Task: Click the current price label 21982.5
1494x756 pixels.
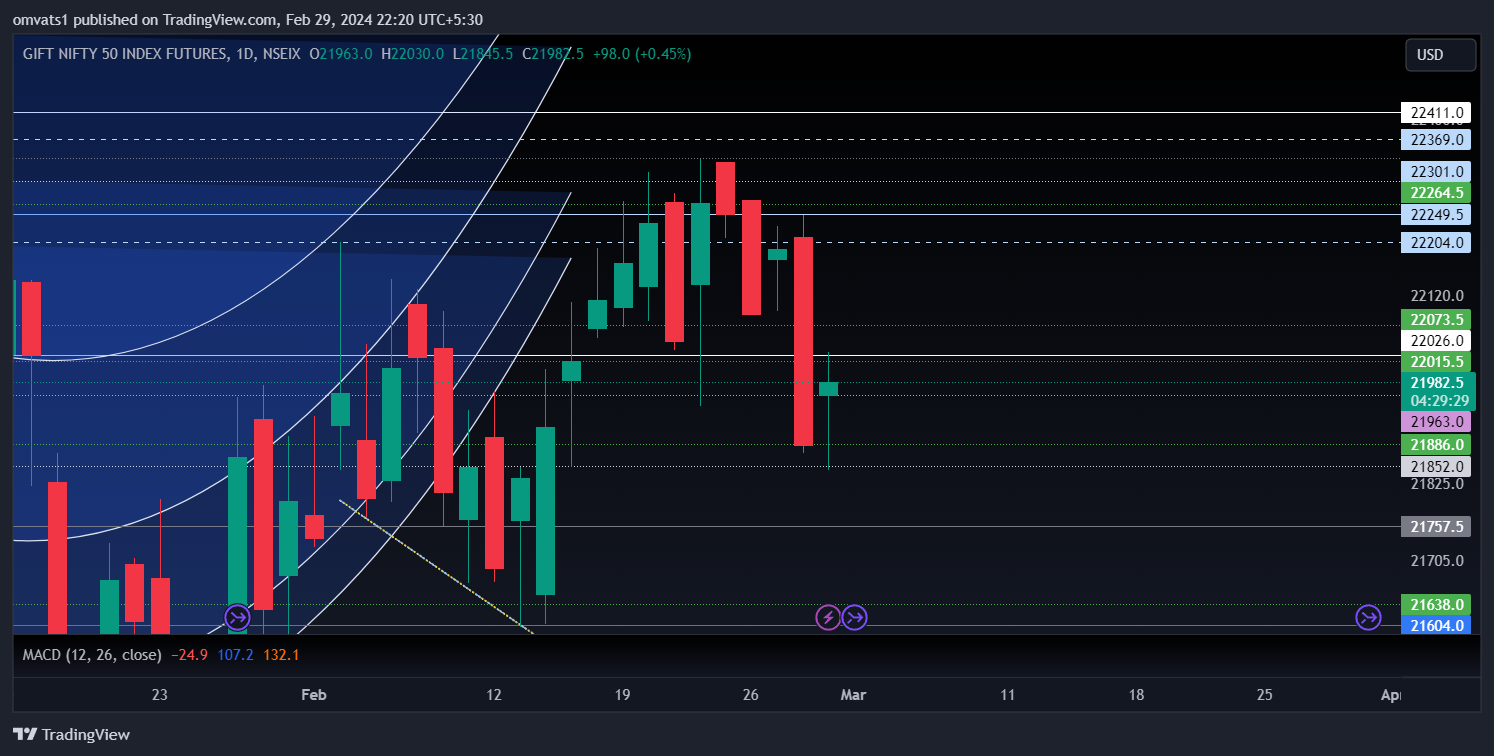Action: tap(1438, 383)
